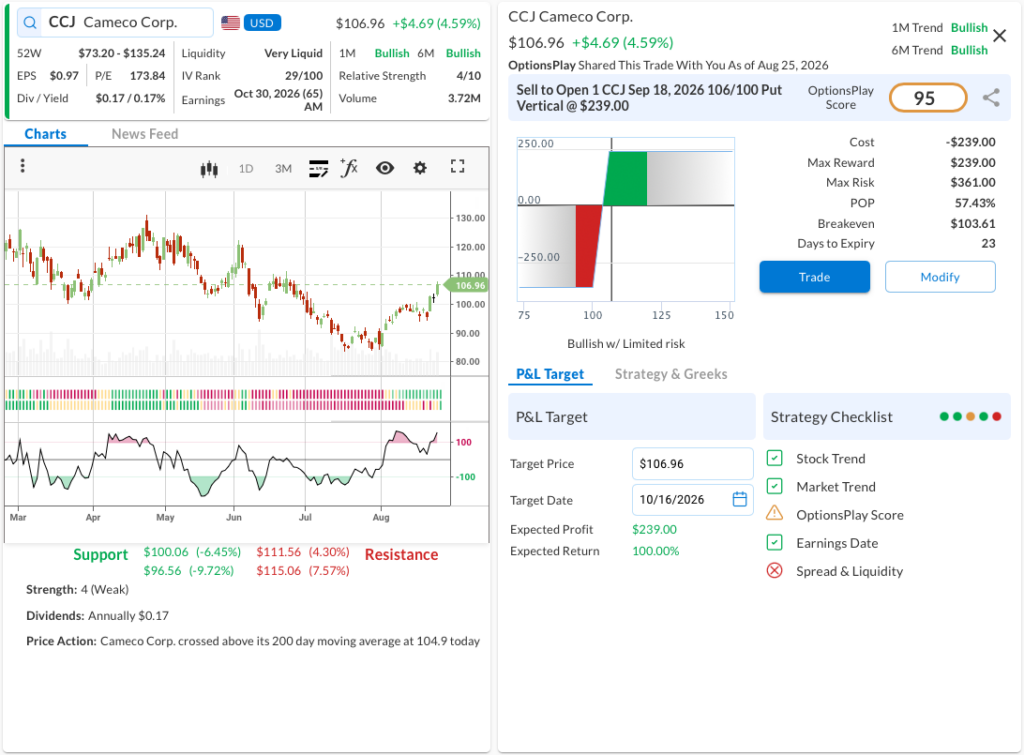
Task: Toggle the eye visibility icon on chart
Action: [385, 168]
